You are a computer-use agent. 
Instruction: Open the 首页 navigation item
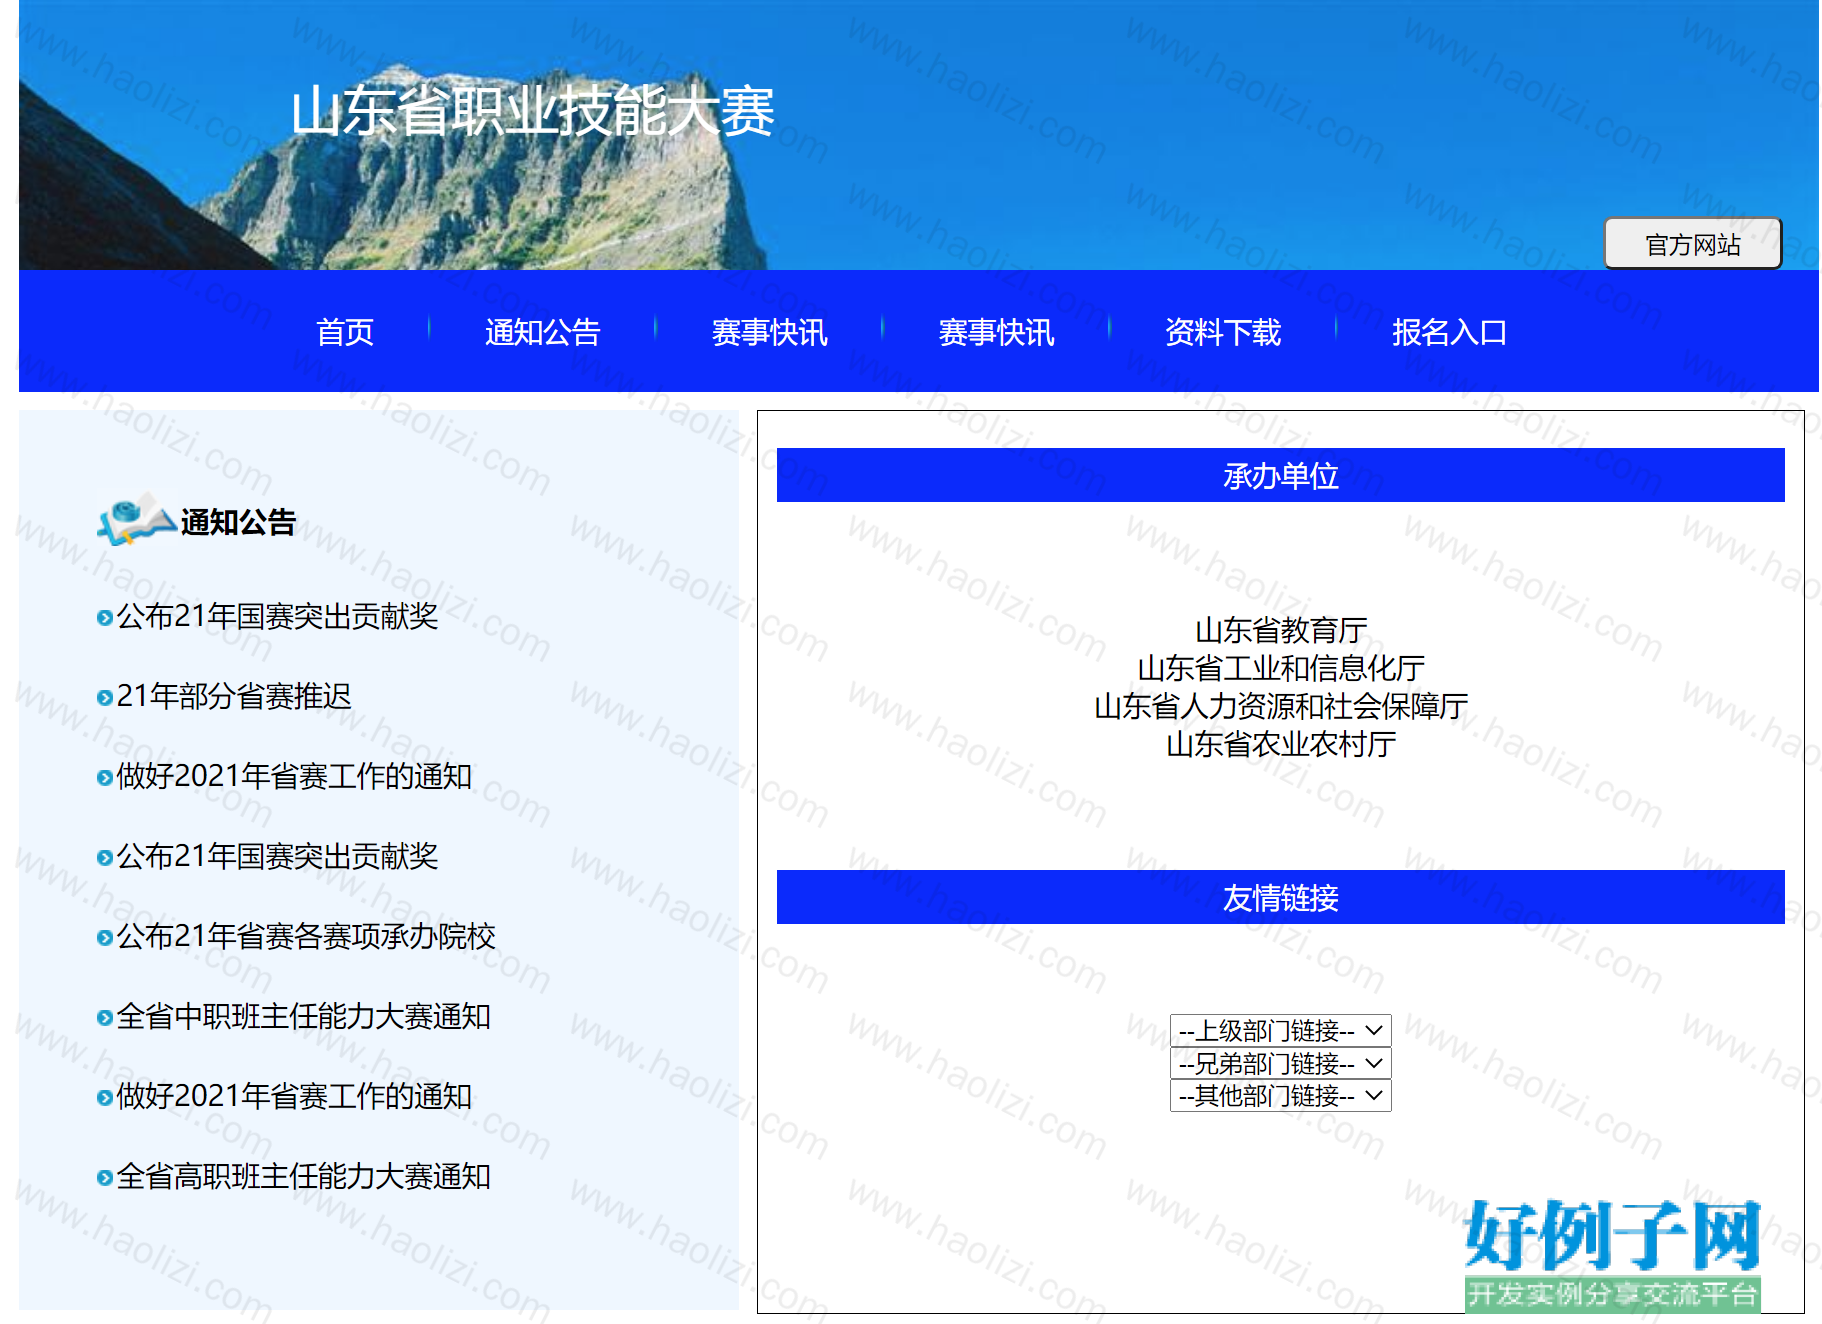[x=345, y=332]
